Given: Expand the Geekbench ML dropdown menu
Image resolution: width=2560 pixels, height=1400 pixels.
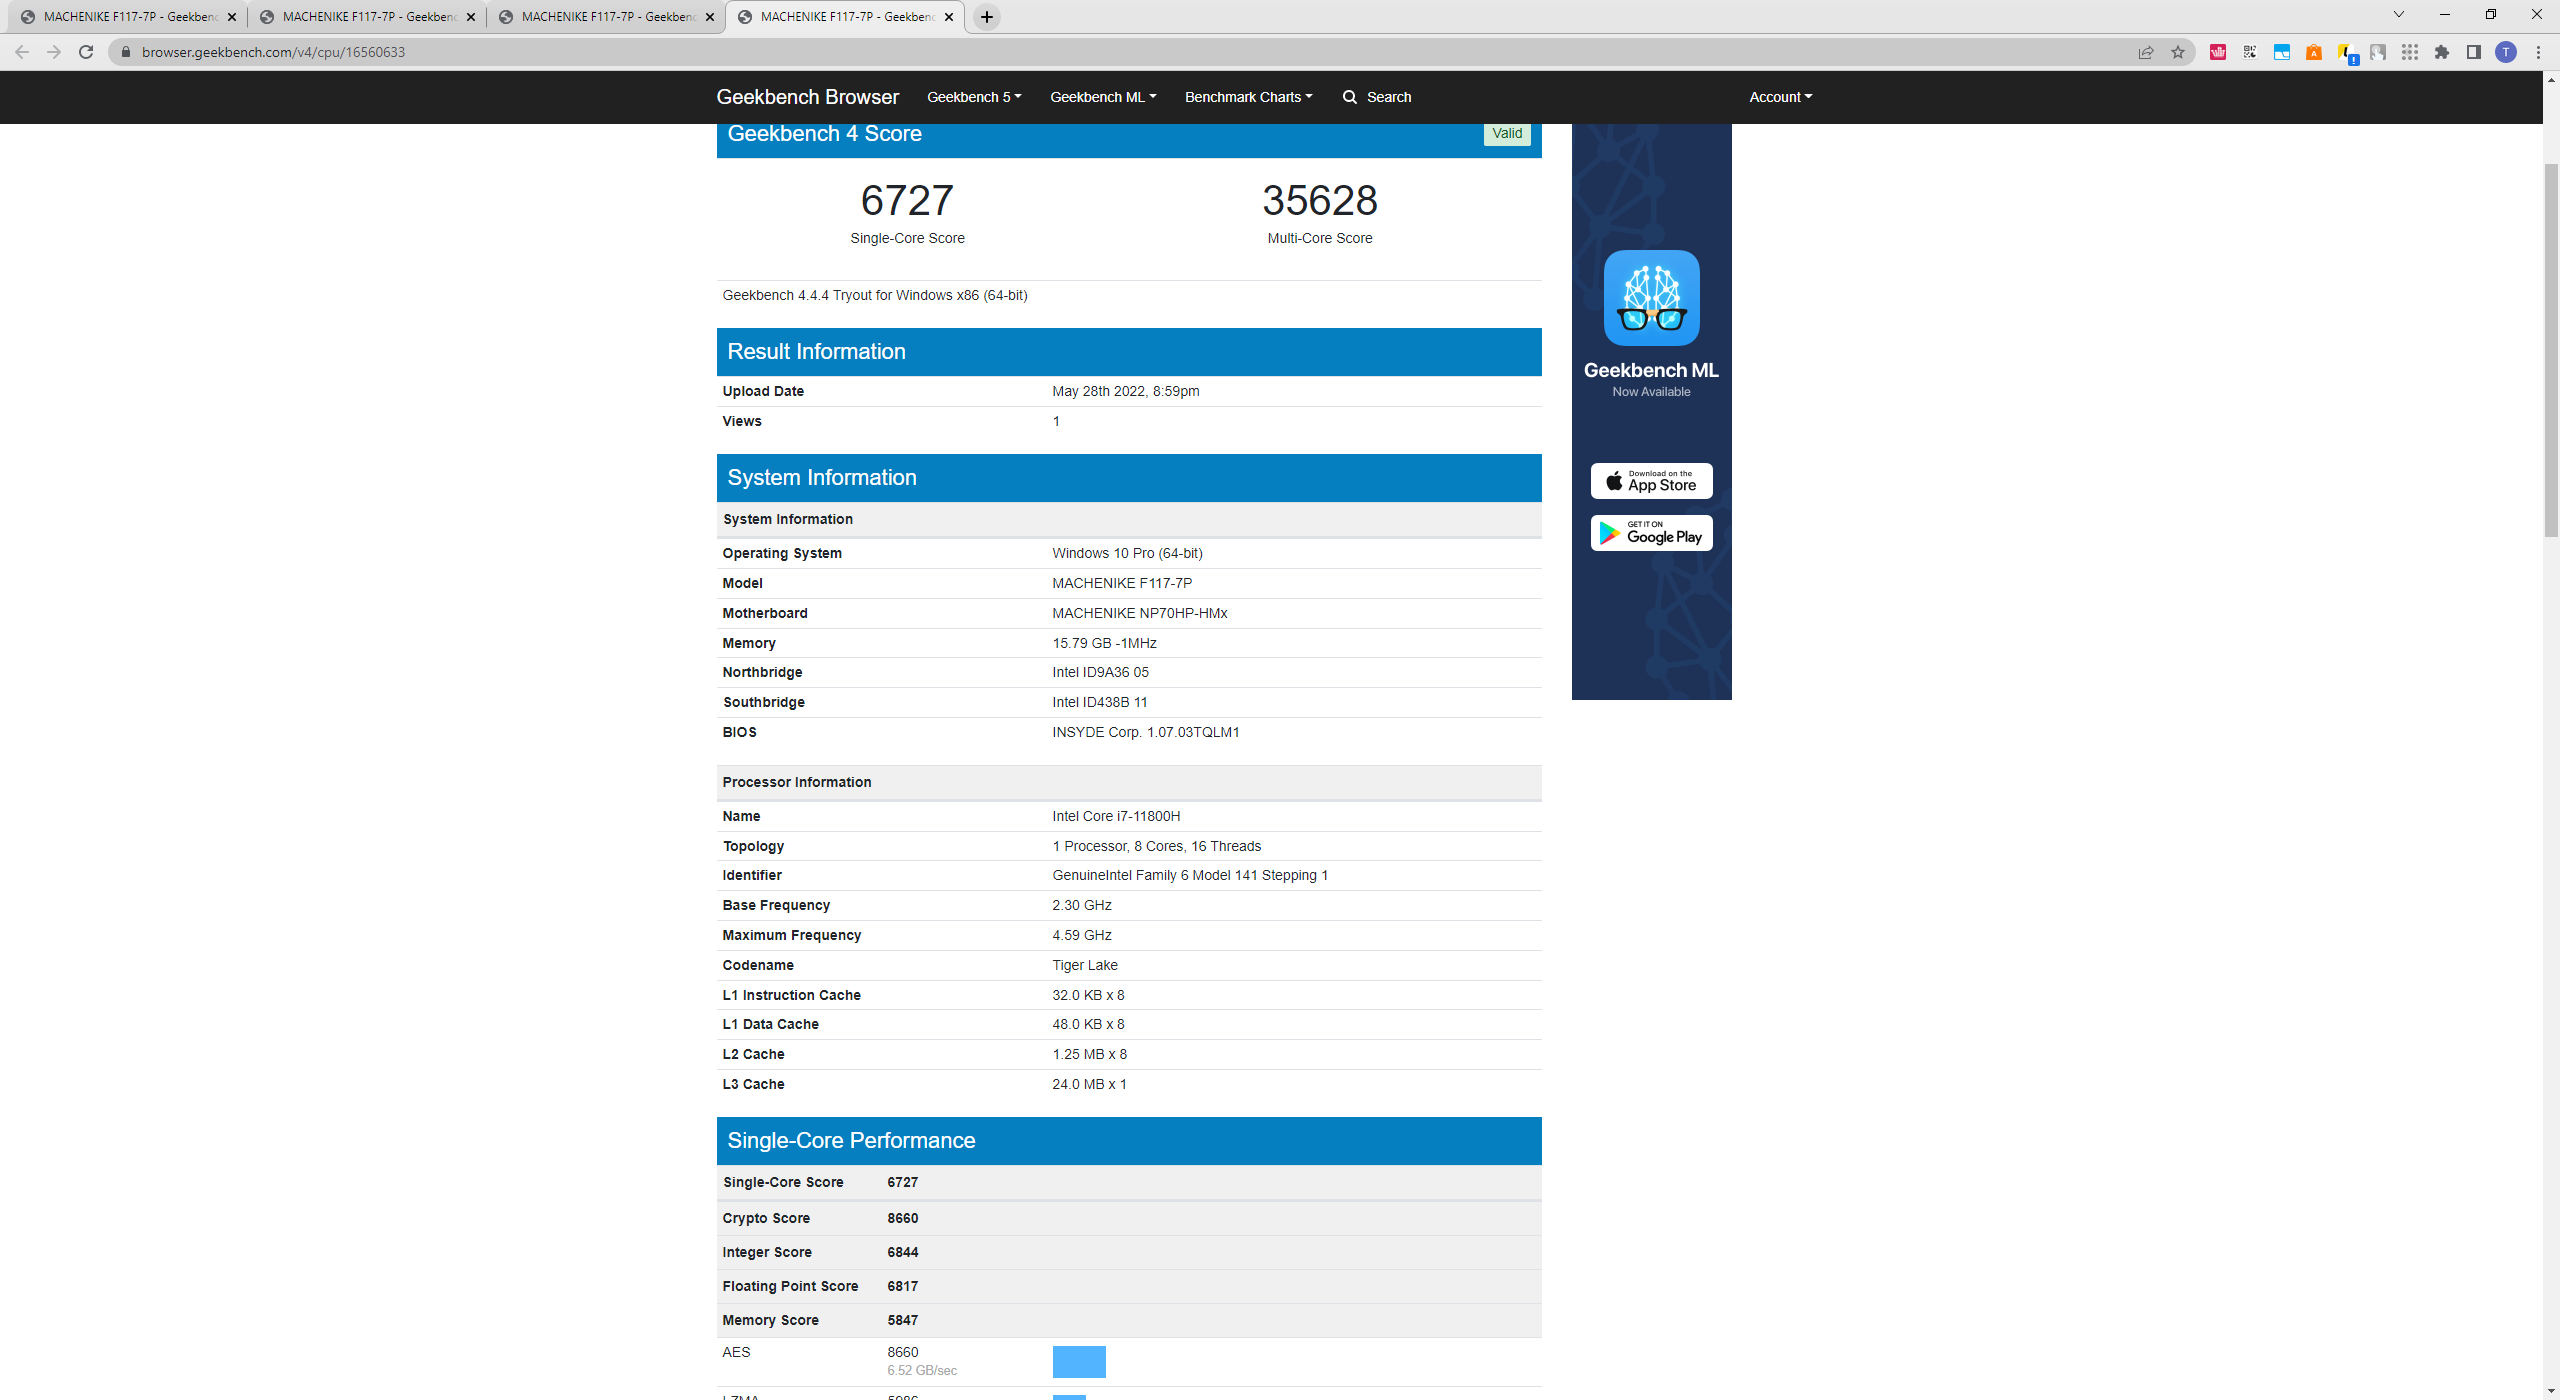Looking at the screenshot, I should click(1103, 97).
